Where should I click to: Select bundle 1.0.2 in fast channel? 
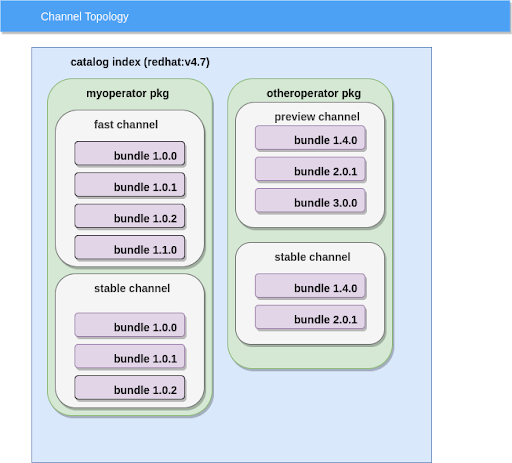tap(130, 216)
